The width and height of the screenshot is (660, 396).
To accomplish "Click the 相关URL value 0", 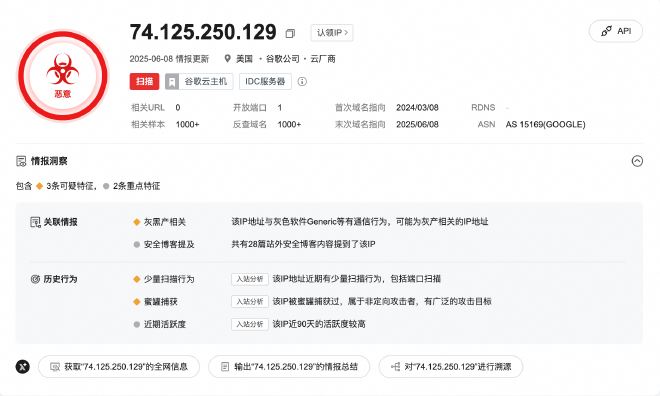I will 178,108.
